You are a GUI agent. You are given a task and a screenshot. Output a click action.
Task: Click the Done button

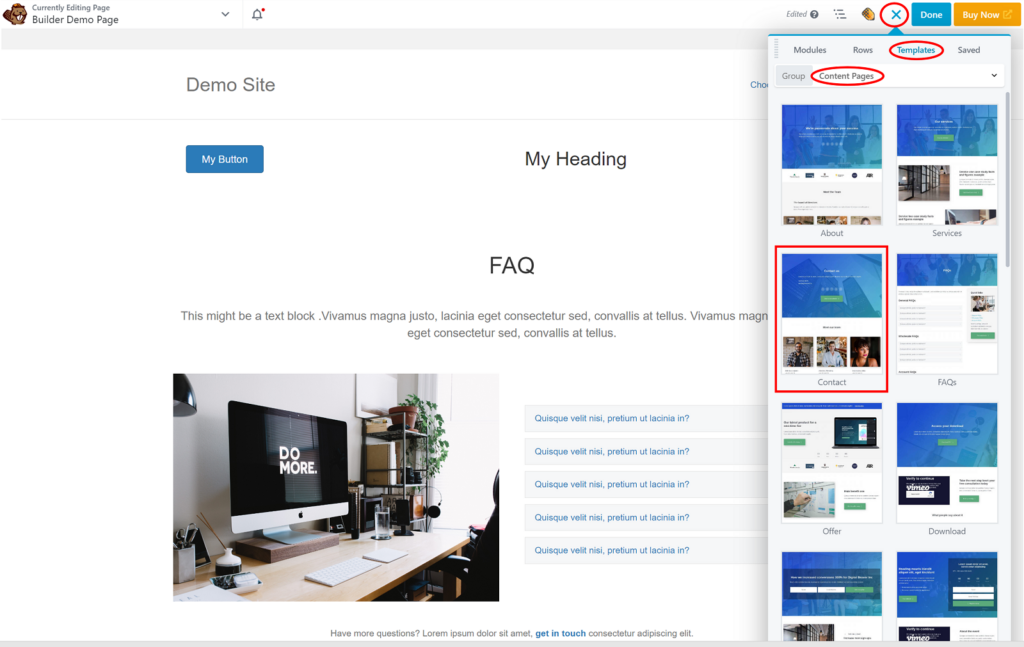point(931,14)
